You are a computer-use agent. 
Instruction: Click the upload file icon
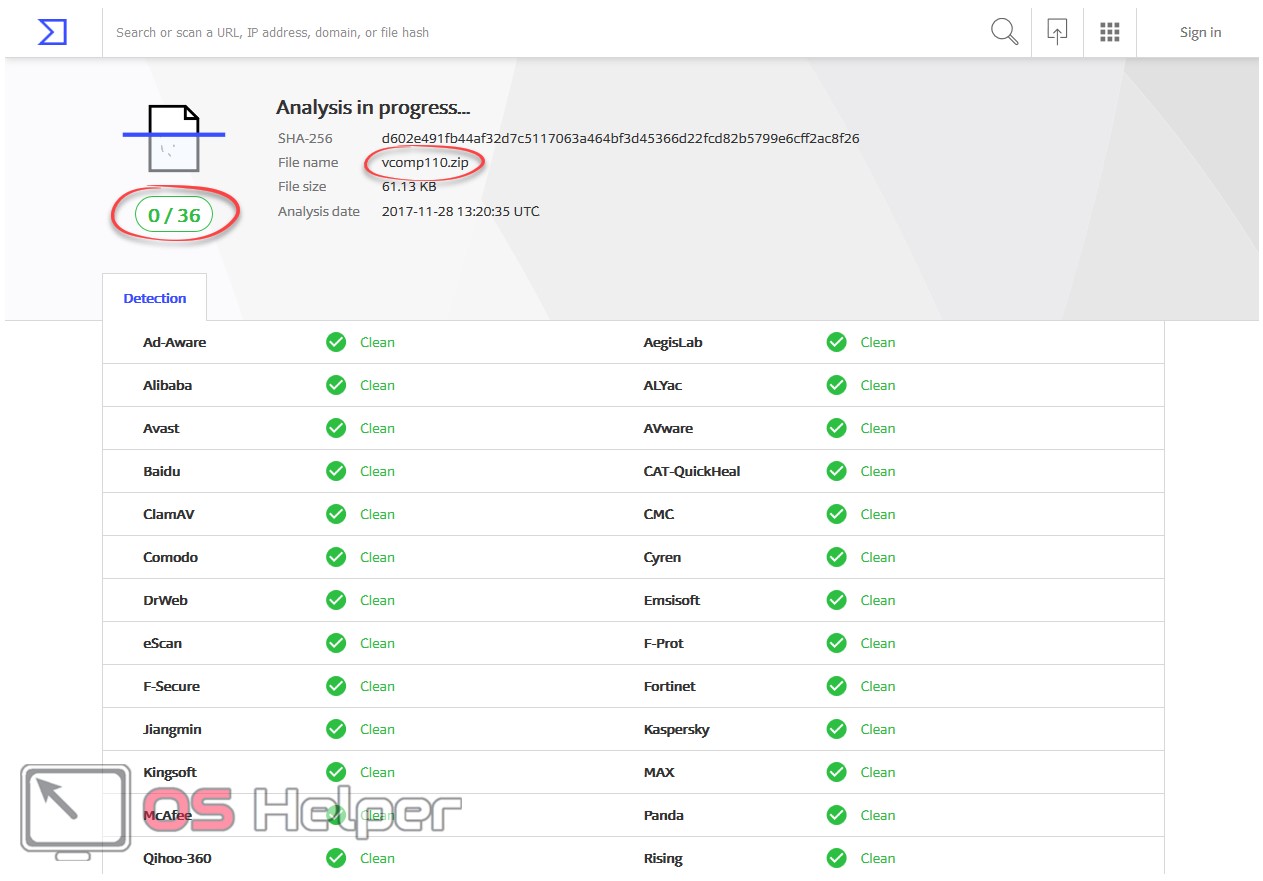[x=1057, y=32]
